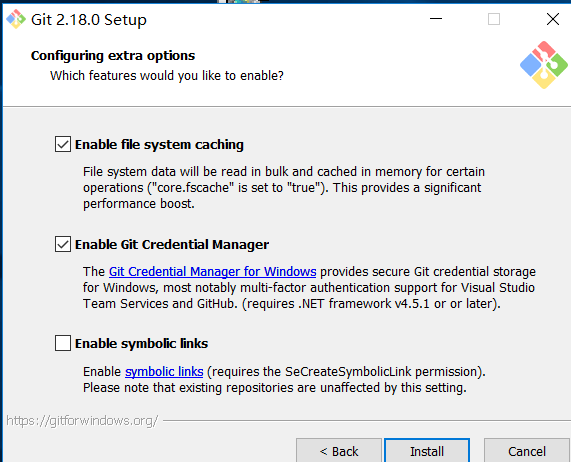The width and height of the screenshot is (571, 462).
Task: Minimize the Git Setup window
Action: [x=436, y=19]
